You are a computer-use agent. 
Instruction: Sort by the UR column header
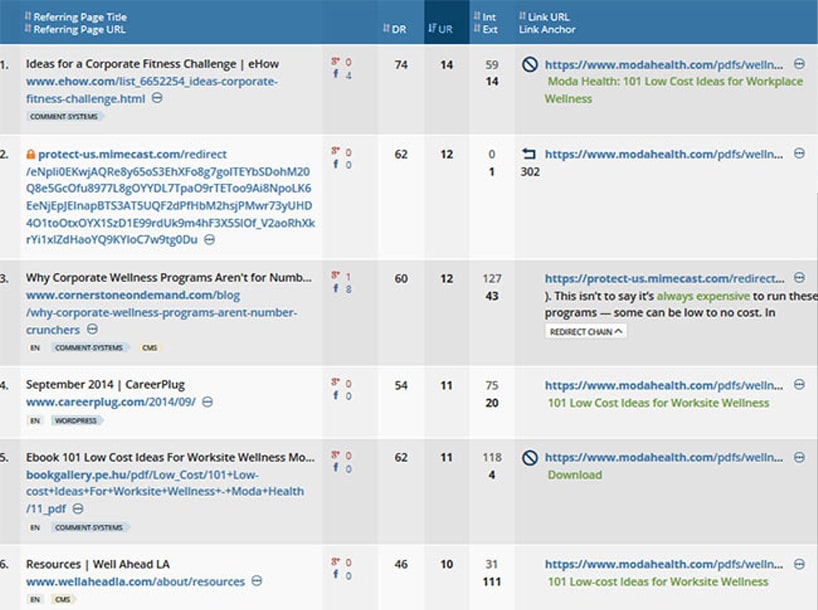440,29
